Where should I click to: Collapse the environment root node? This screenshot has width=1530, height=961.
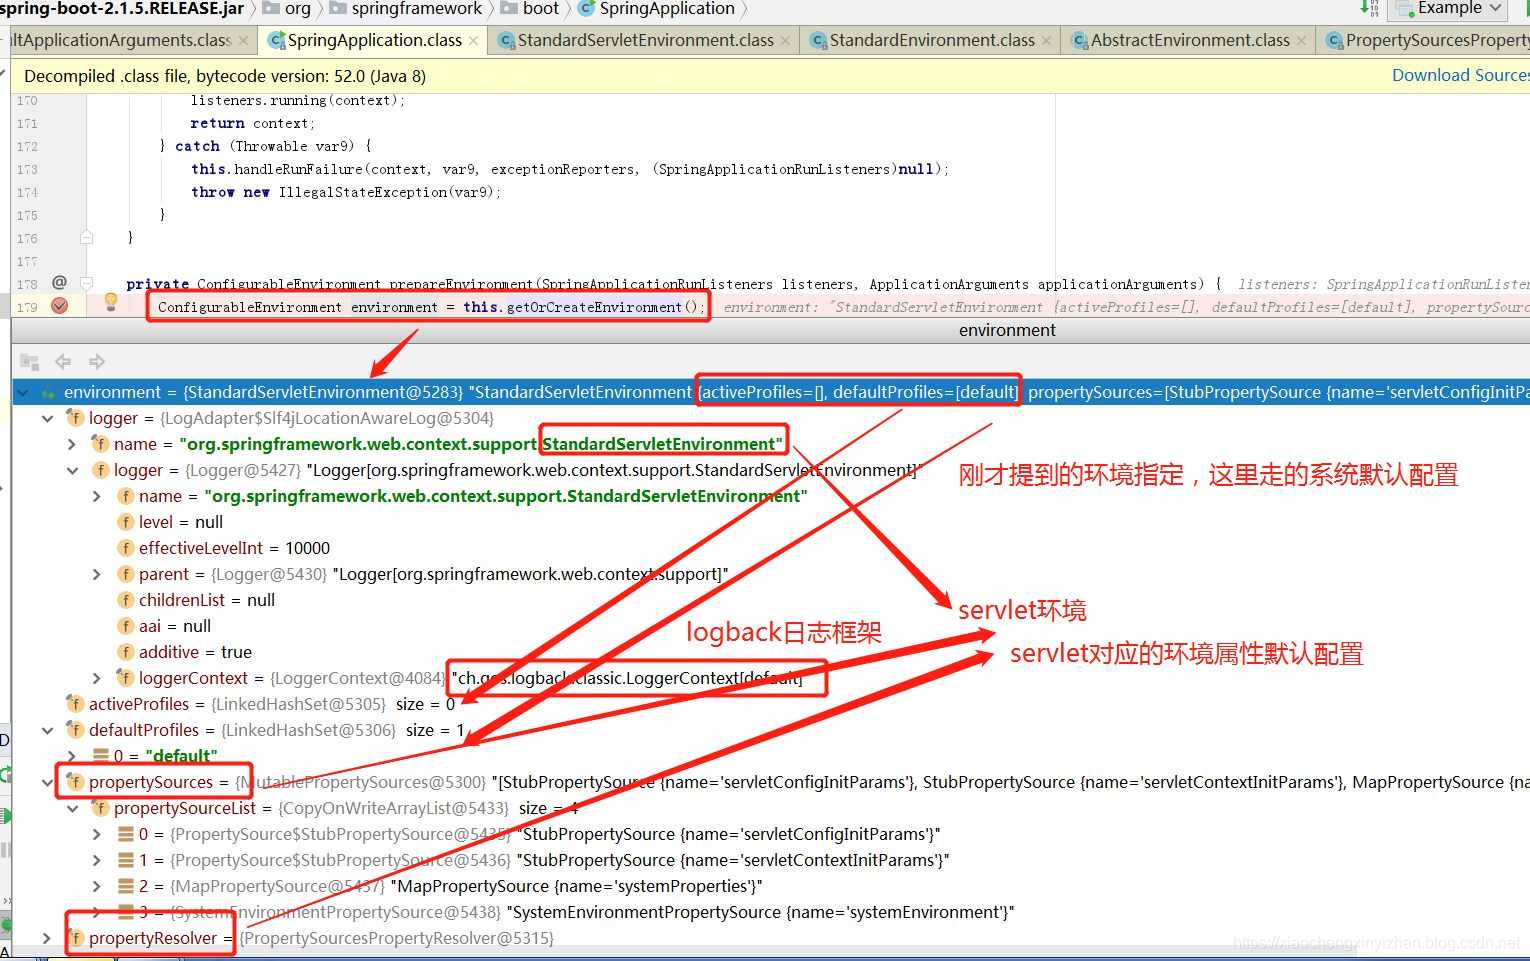(x=23, y=392)
